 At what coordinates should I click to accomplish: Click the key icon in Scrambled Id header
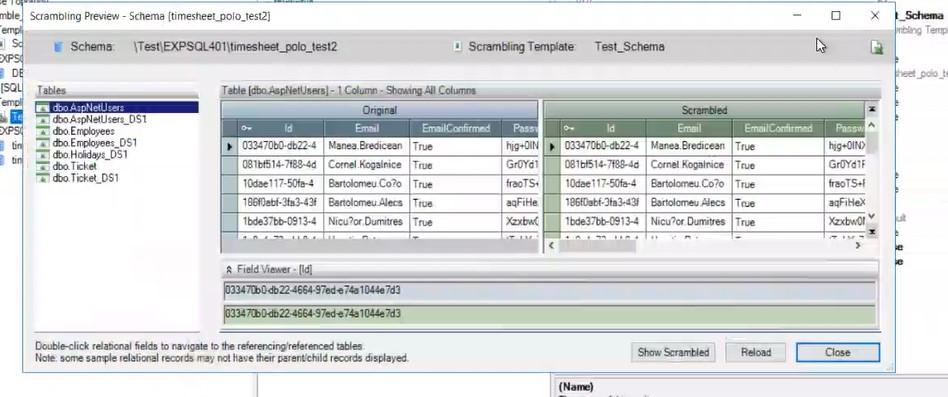pyautogui.click(x=569, y=128)
